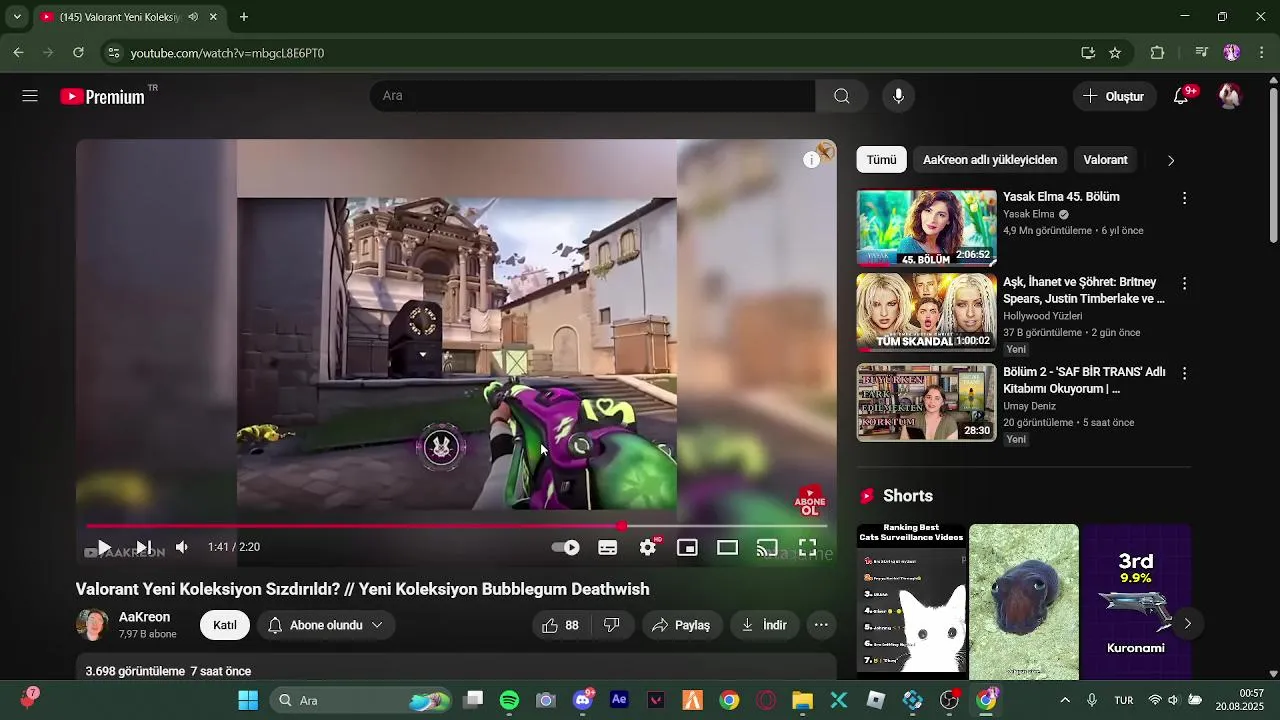Open Chrome media controls icon
Screen dimensions: 1280x720
pyautogui.click(x=1202, y=53)
